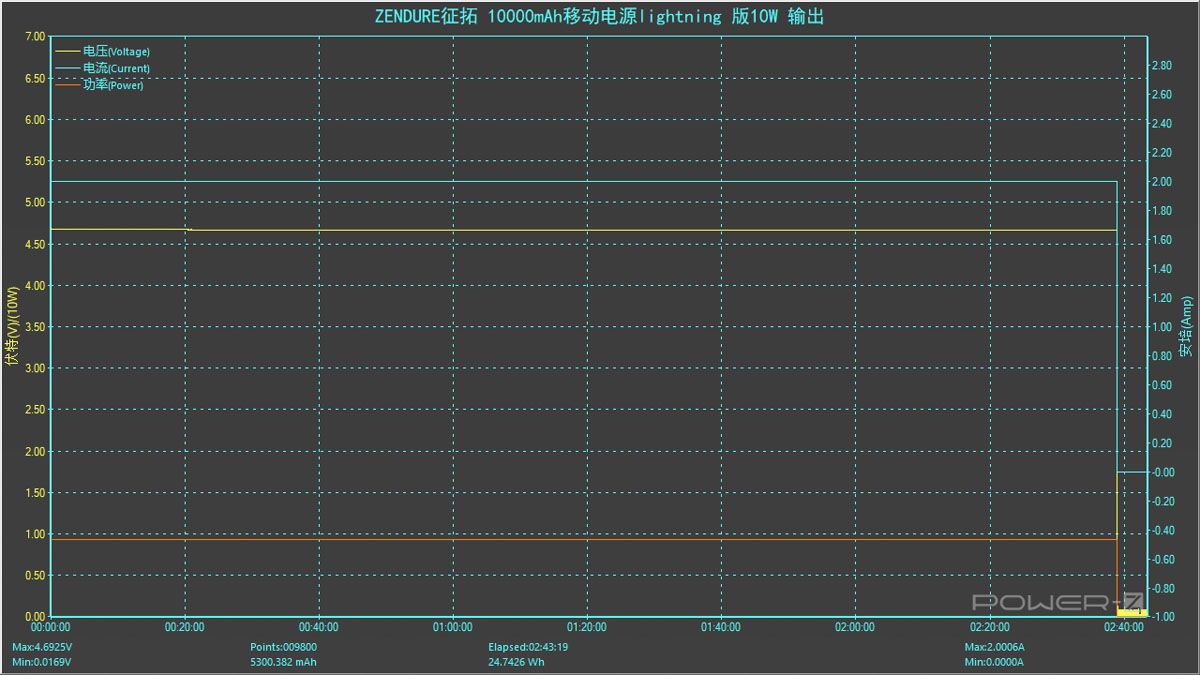Click the Power legend entry
Image resolution: width=1200 pixels, height=675 pixels.
(x=113, y=85)
